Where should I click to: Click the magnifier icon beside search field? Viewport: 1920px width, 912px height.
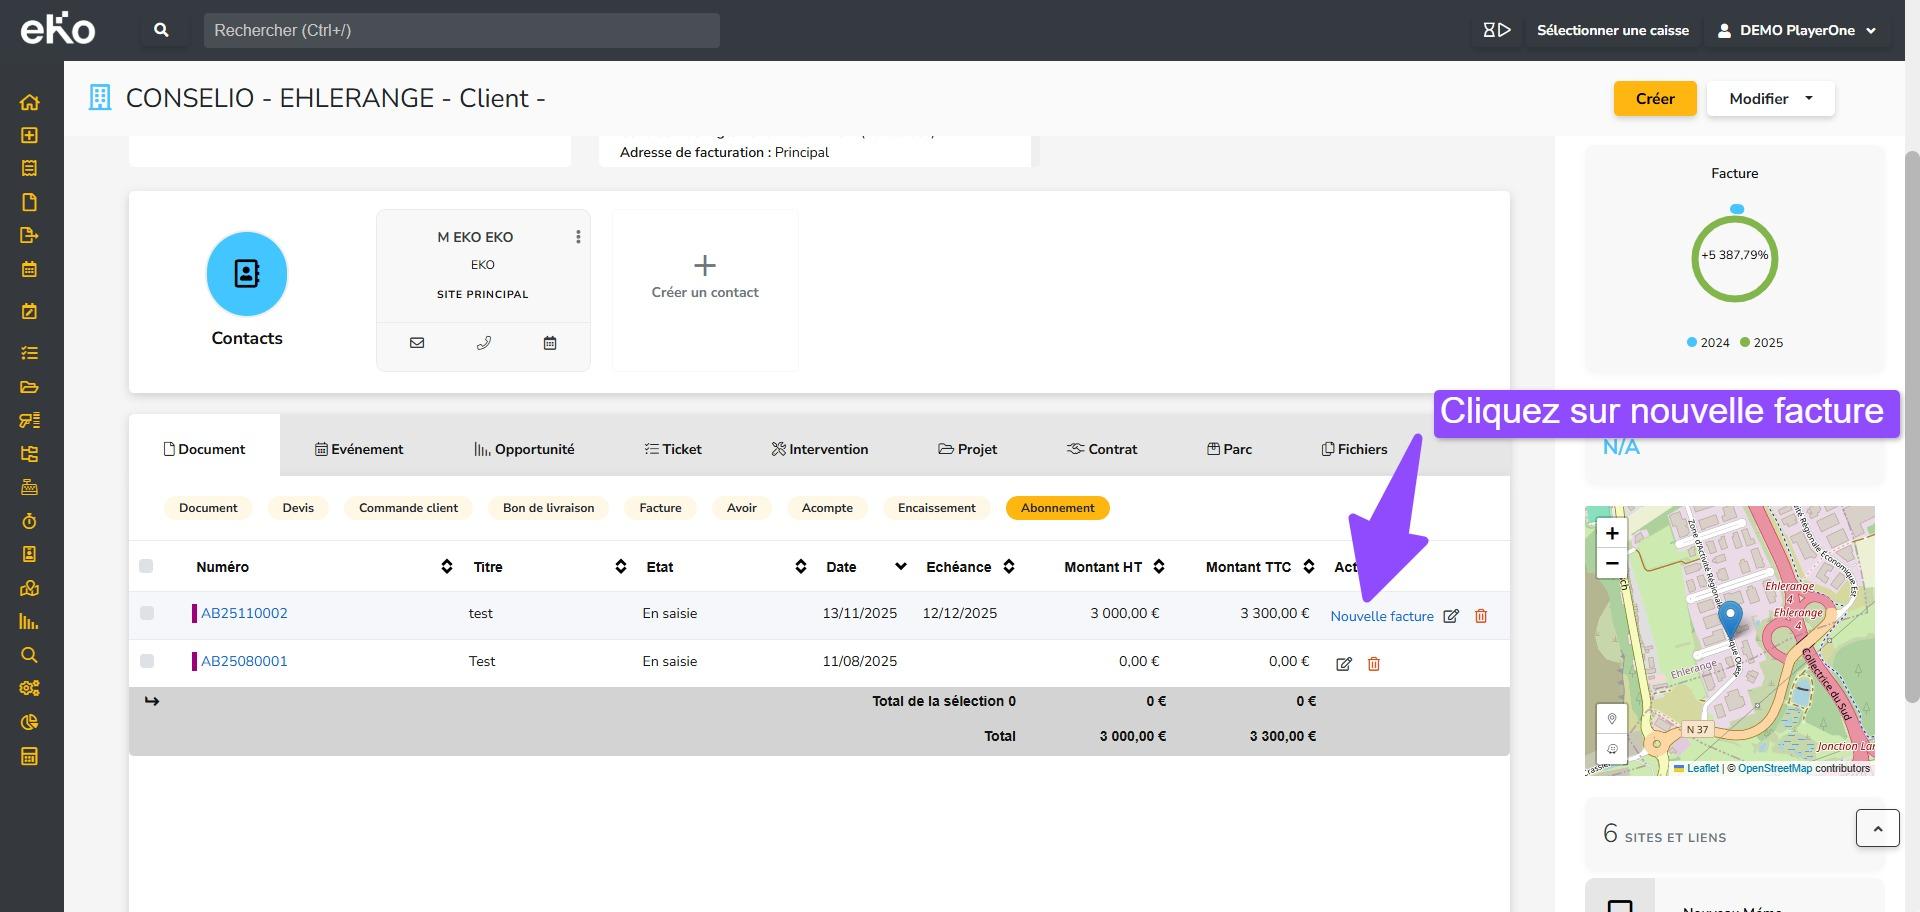(x=161, y=30)
